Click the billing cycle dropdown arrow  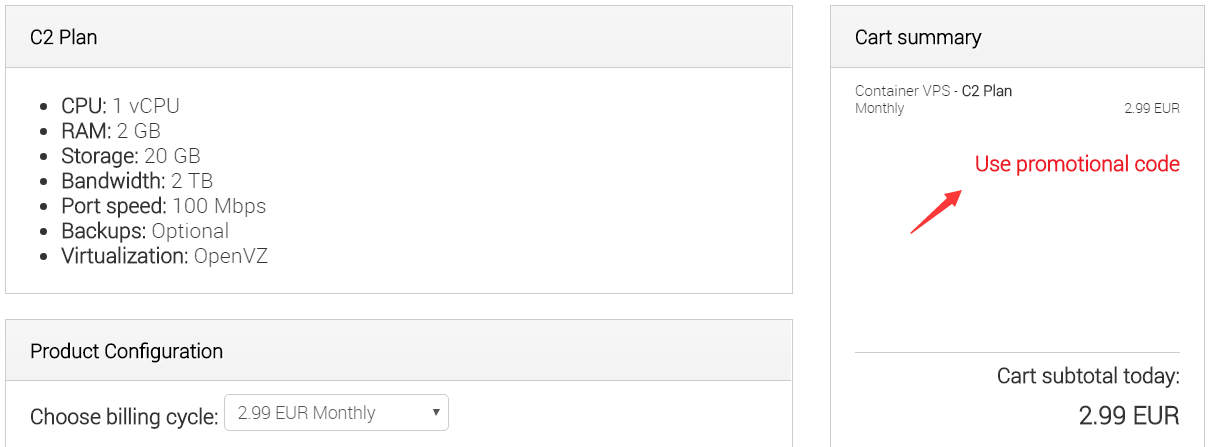[x=435, y=413]
